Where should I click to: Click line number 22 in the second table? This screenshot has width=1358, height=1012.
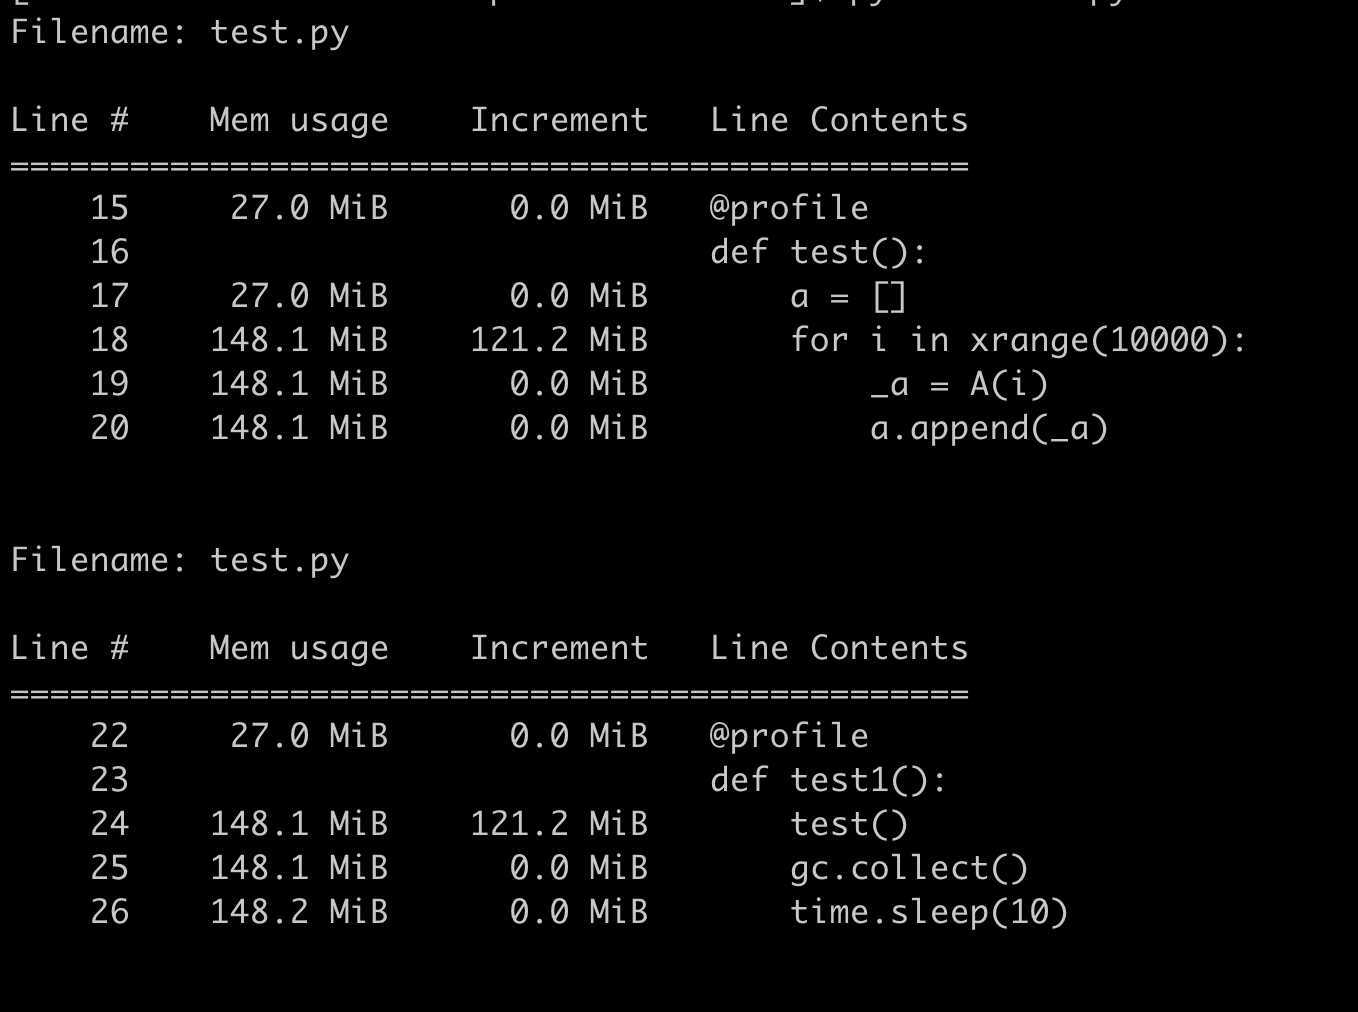pyautogui.click(x=109, y=736)
